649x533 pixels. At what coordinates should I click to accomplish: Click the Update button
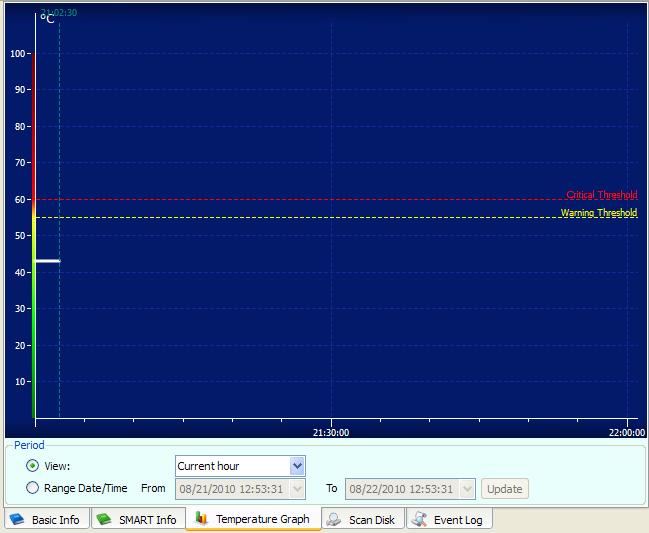coord(505,489)
